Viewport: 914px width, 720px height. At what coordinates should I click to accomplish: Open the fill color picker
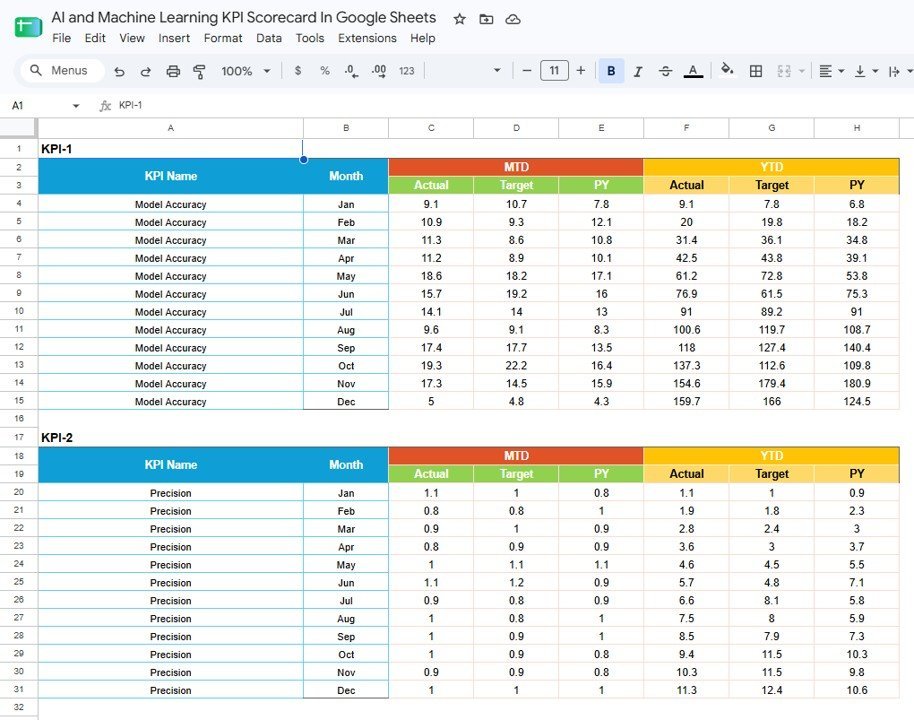coord(727,70)
